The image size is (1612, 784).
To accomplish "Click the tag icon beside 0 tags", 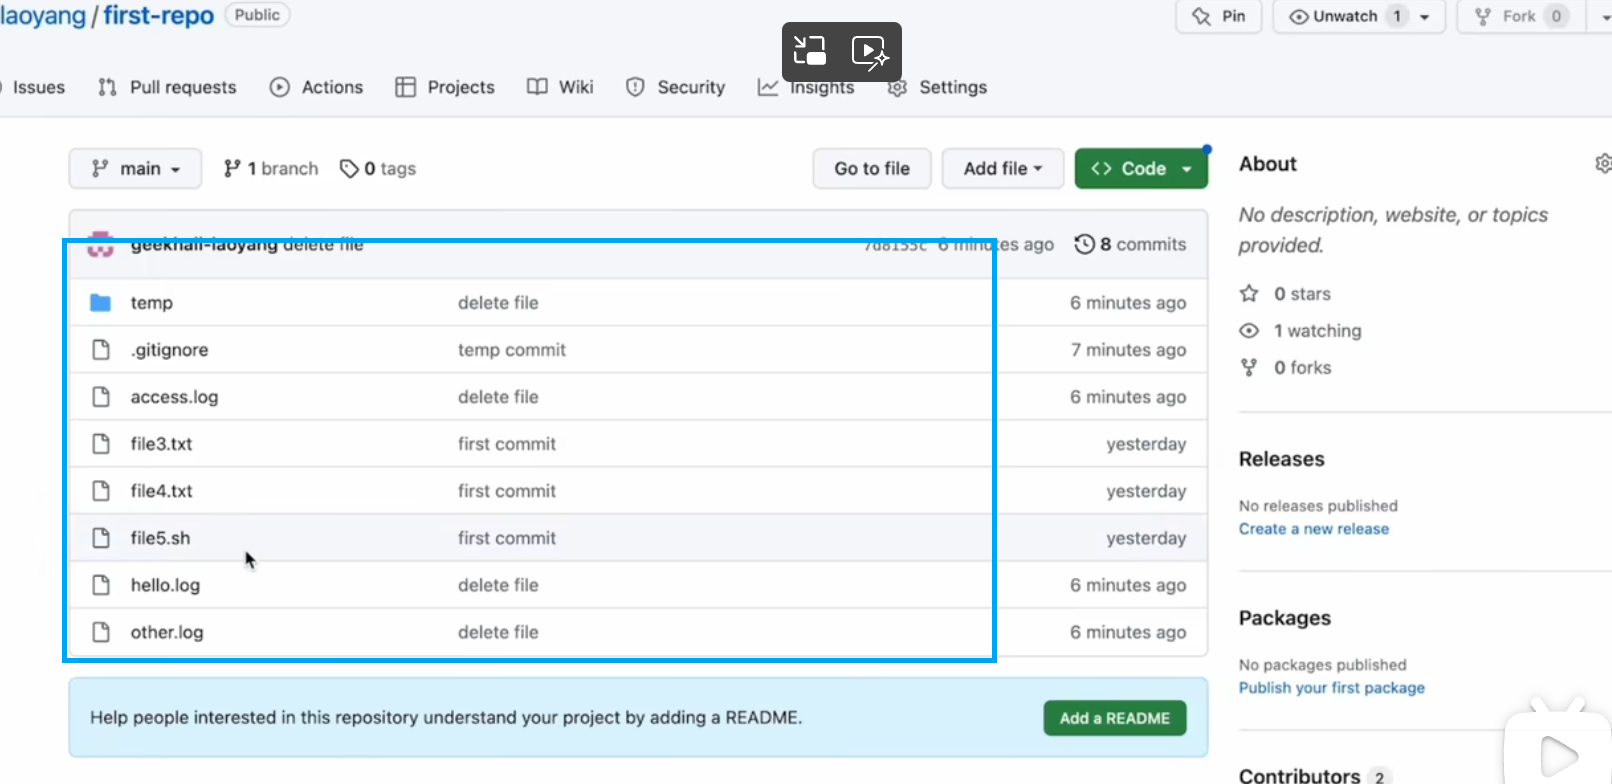I will (x=349, y=168).
